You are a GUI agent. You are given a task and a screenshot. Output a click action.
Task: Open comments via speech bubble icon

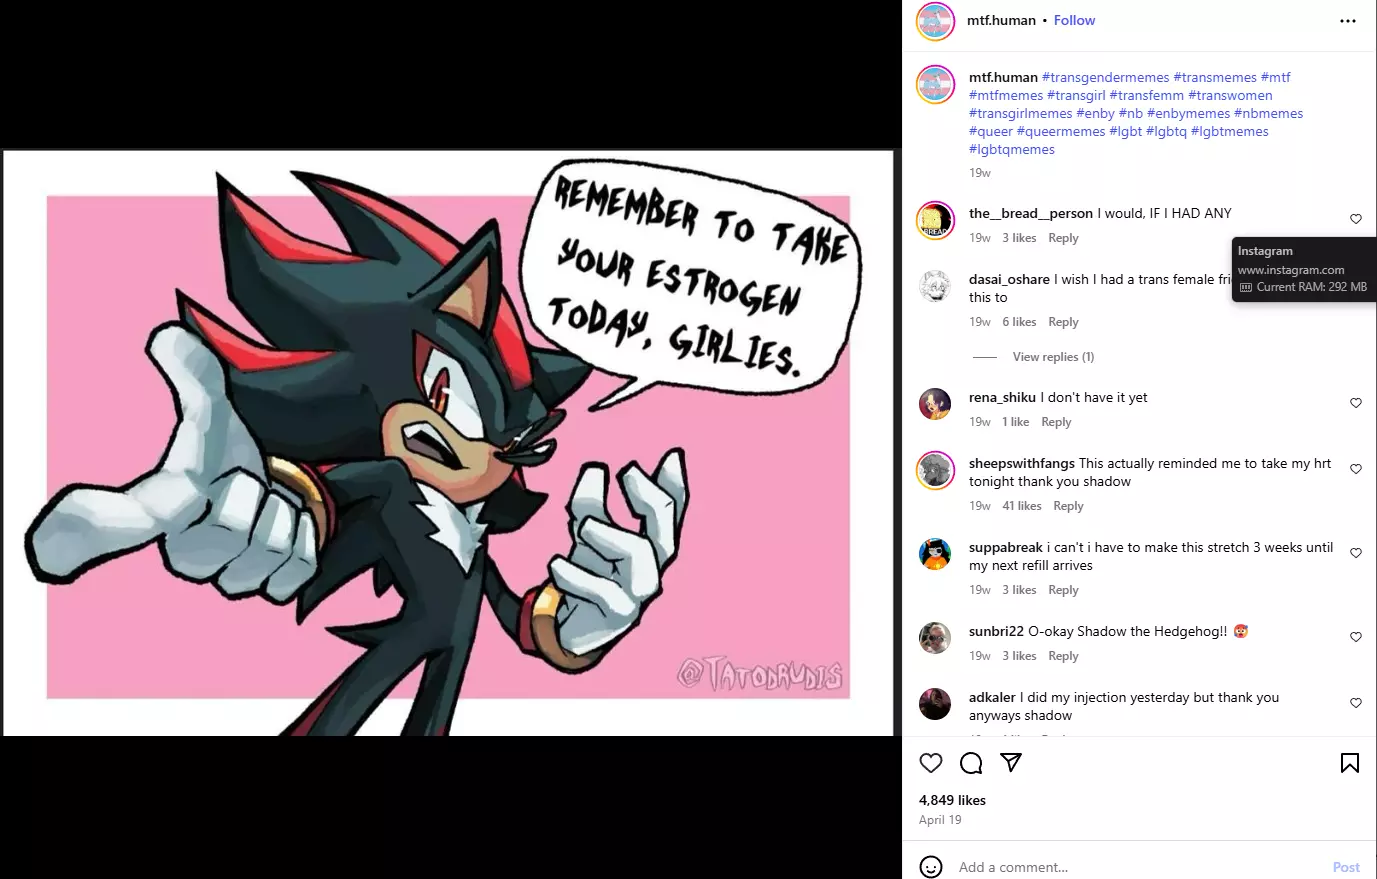[x=971, y=763]
